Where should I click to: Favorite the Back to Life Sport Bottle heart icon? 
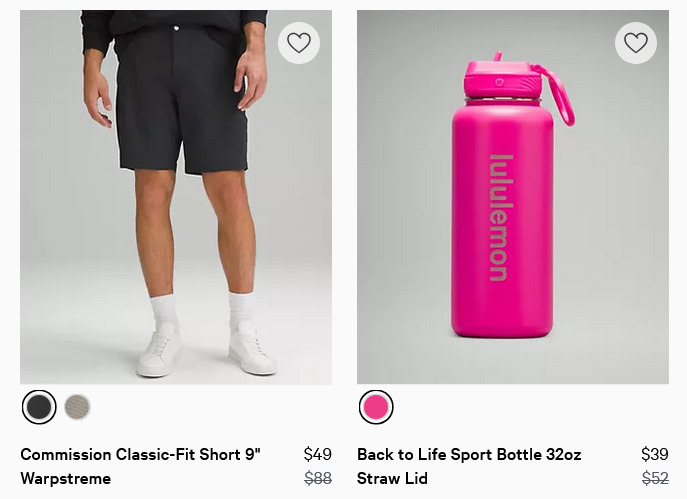[636, 43]
